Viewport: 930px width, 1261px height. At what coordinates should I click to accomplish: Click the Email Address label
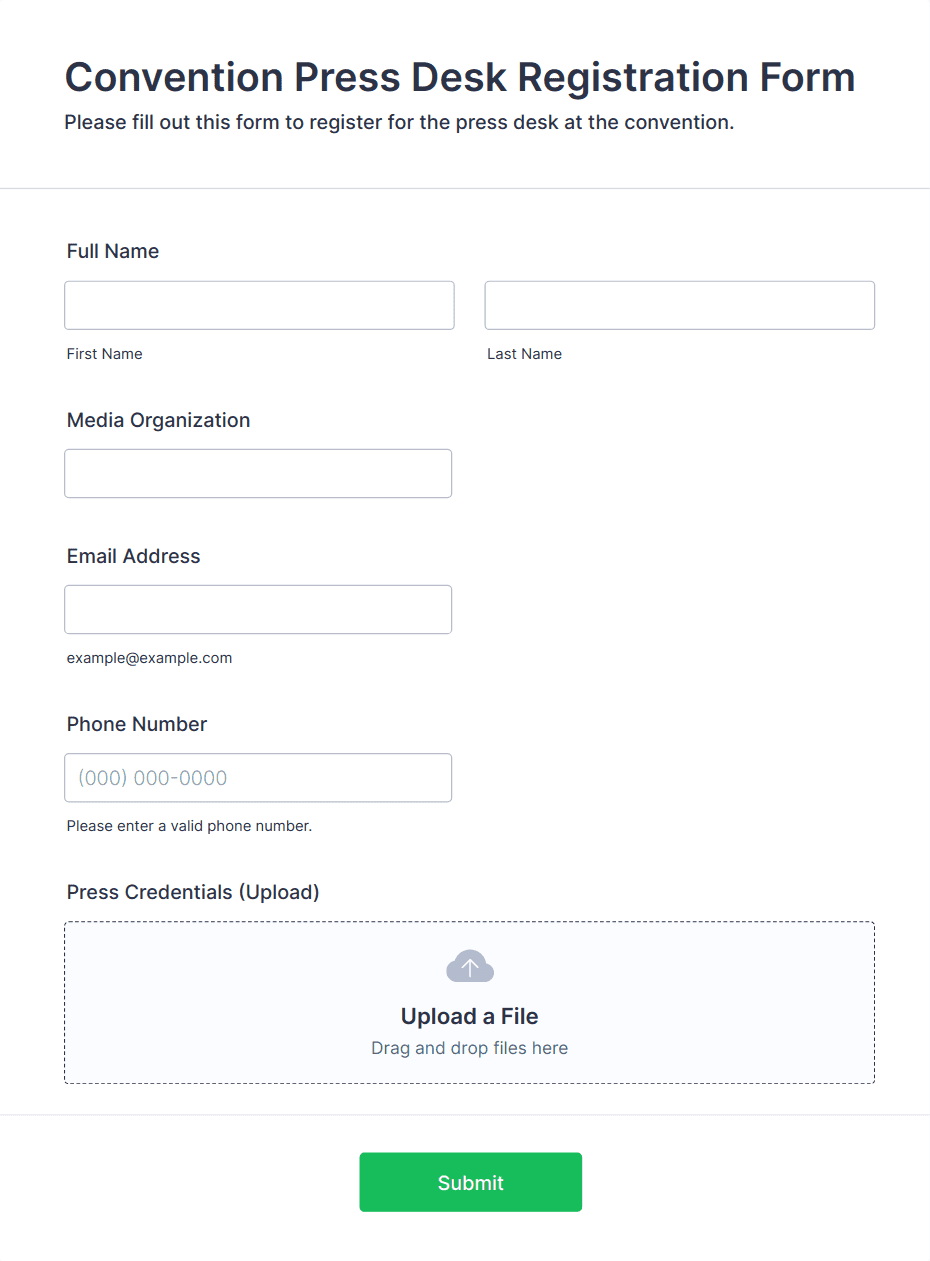pos(133,556)
